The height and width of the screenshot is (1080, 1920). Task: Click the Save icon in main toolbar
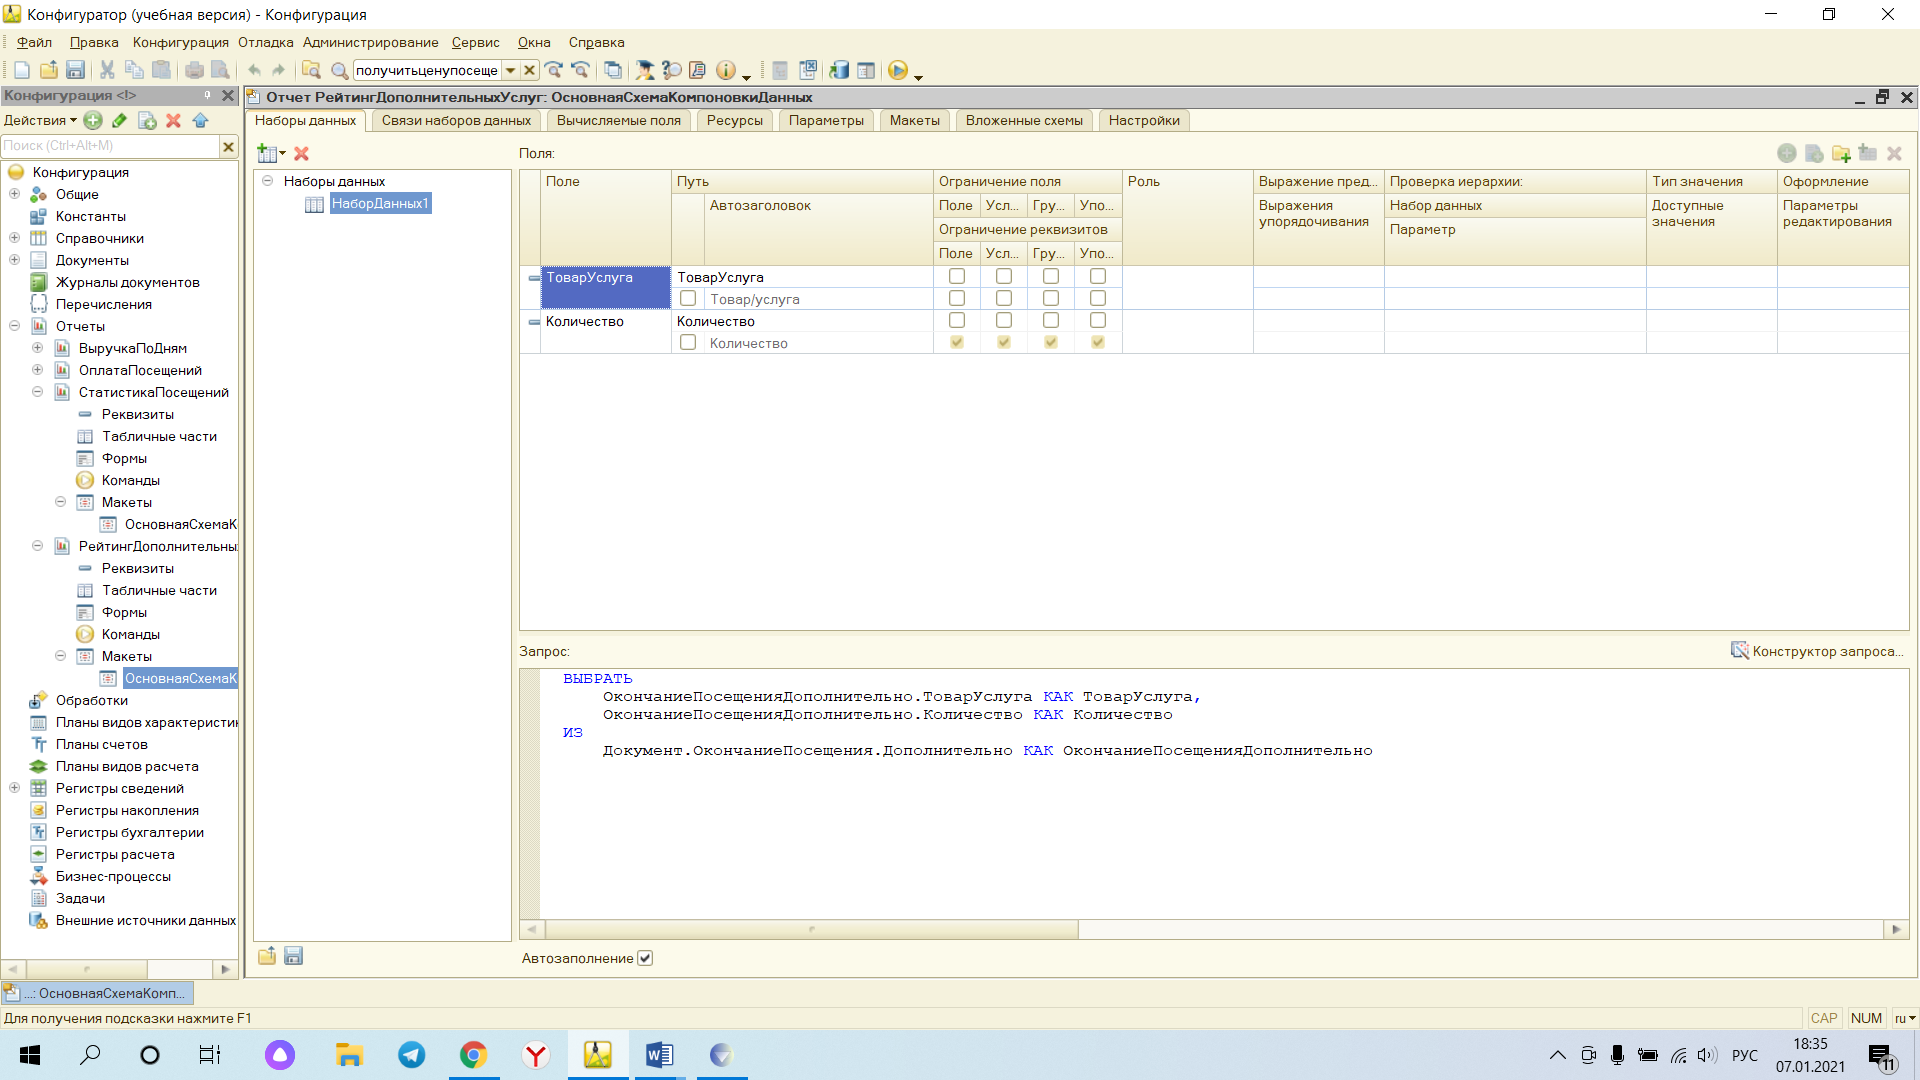75,70
